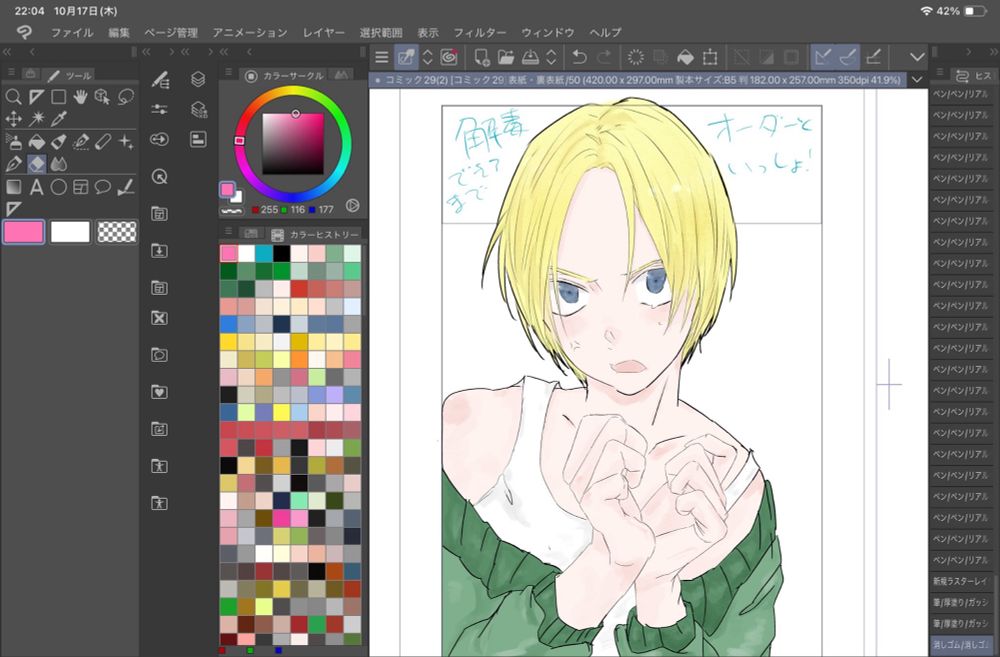Open the Color Circle panel menu

tap(228, 74)
